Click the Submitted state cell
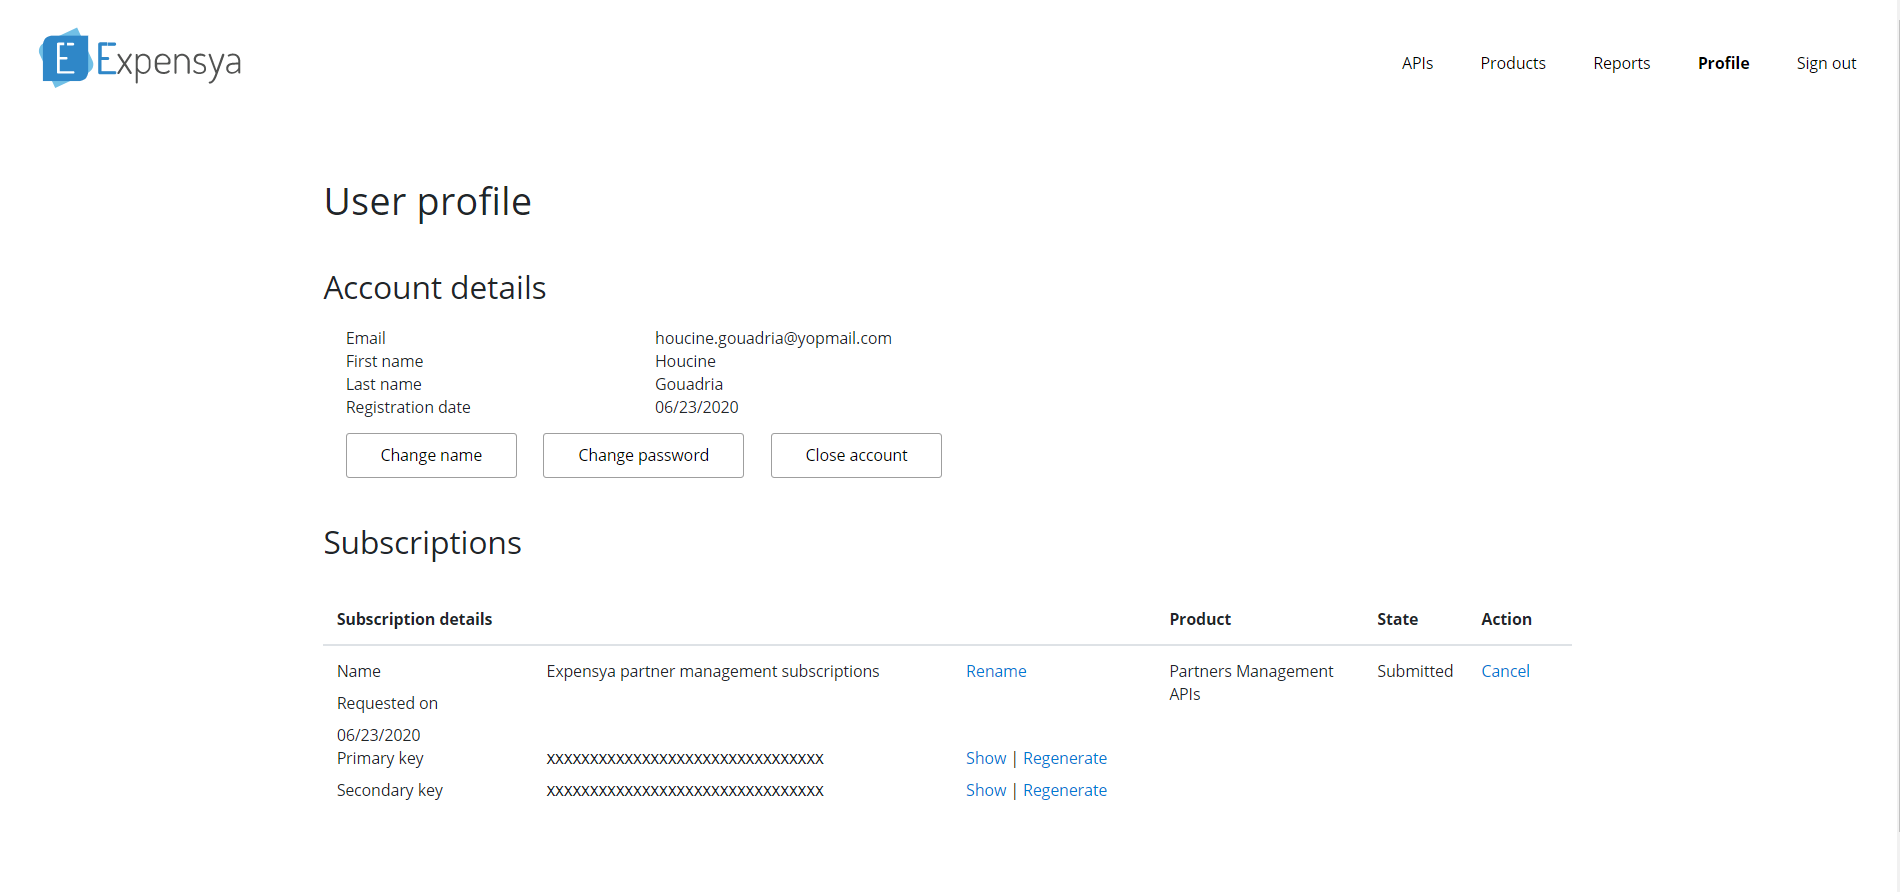The image size is (1900, 892). click(1415, 671)
